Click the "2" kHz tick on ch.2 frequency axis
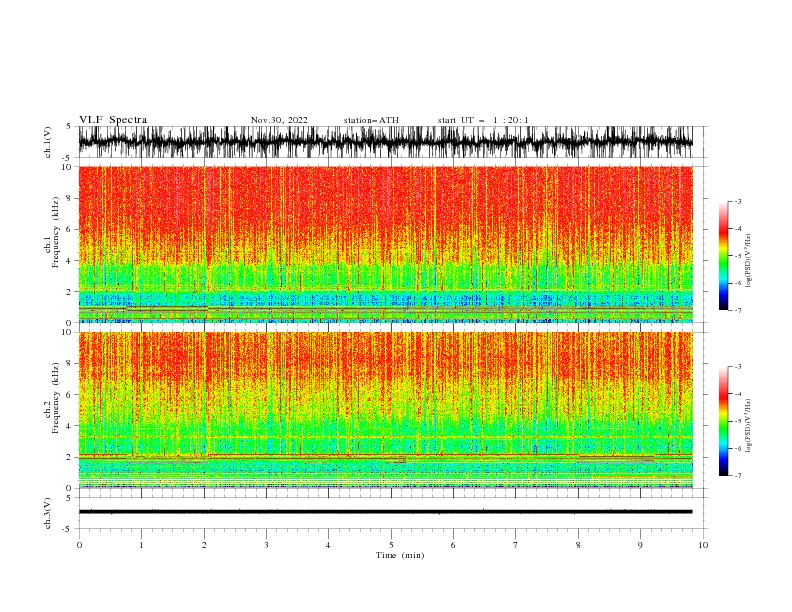The image size is (792, 612). [70, 457]
